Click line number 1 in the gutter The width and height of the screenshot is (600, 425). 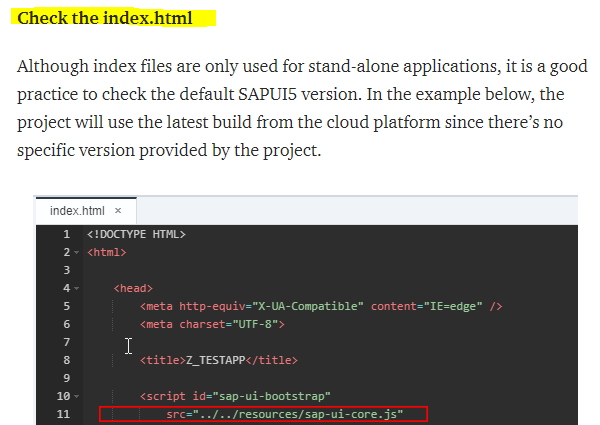67,234
